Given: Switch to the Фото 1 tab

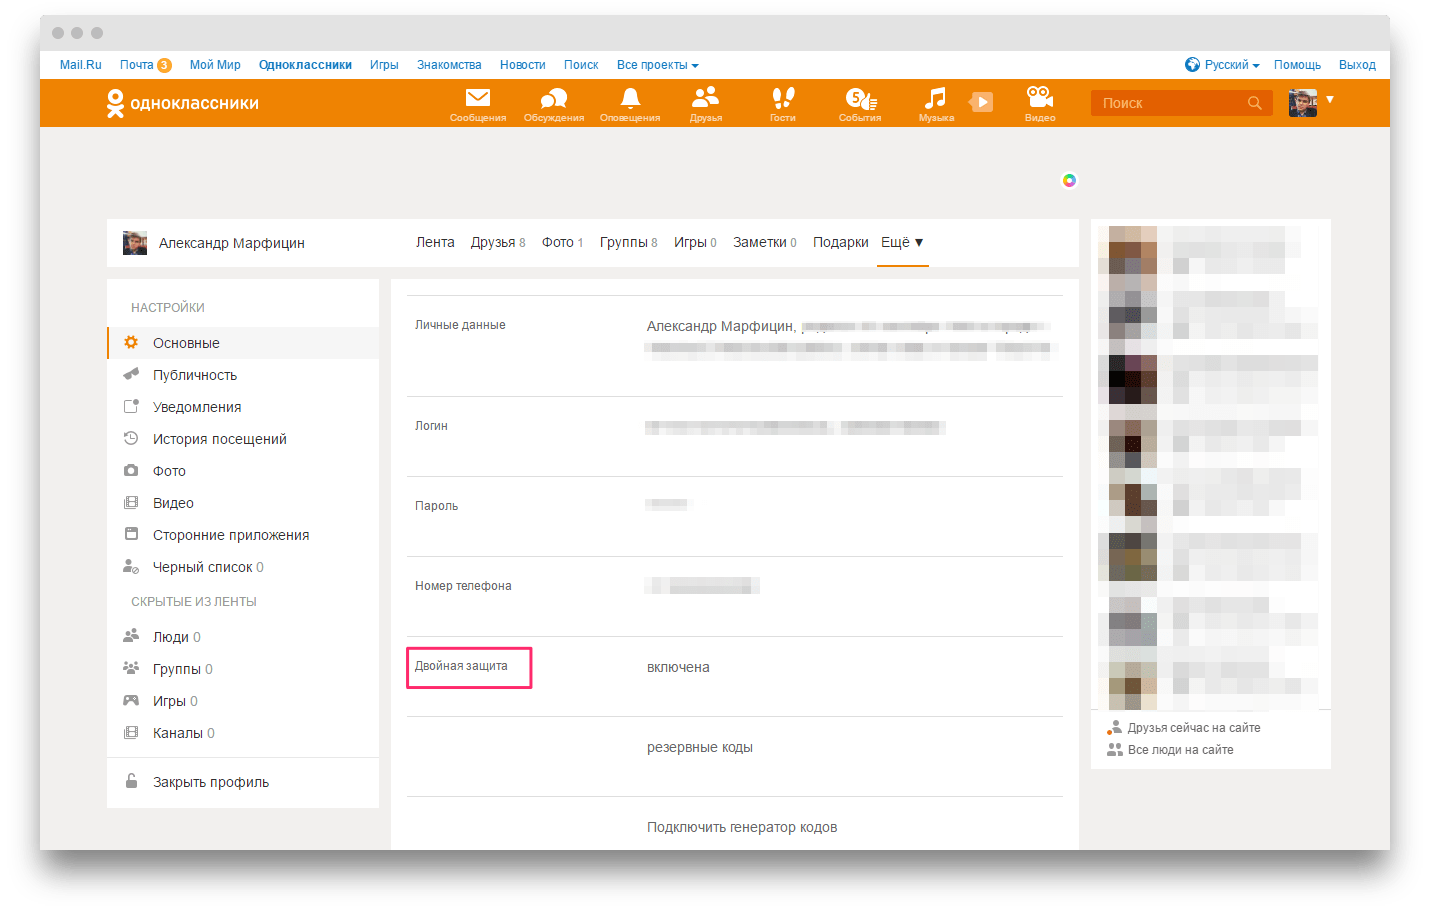Looking at the screenshot, I should coord(563,242).
